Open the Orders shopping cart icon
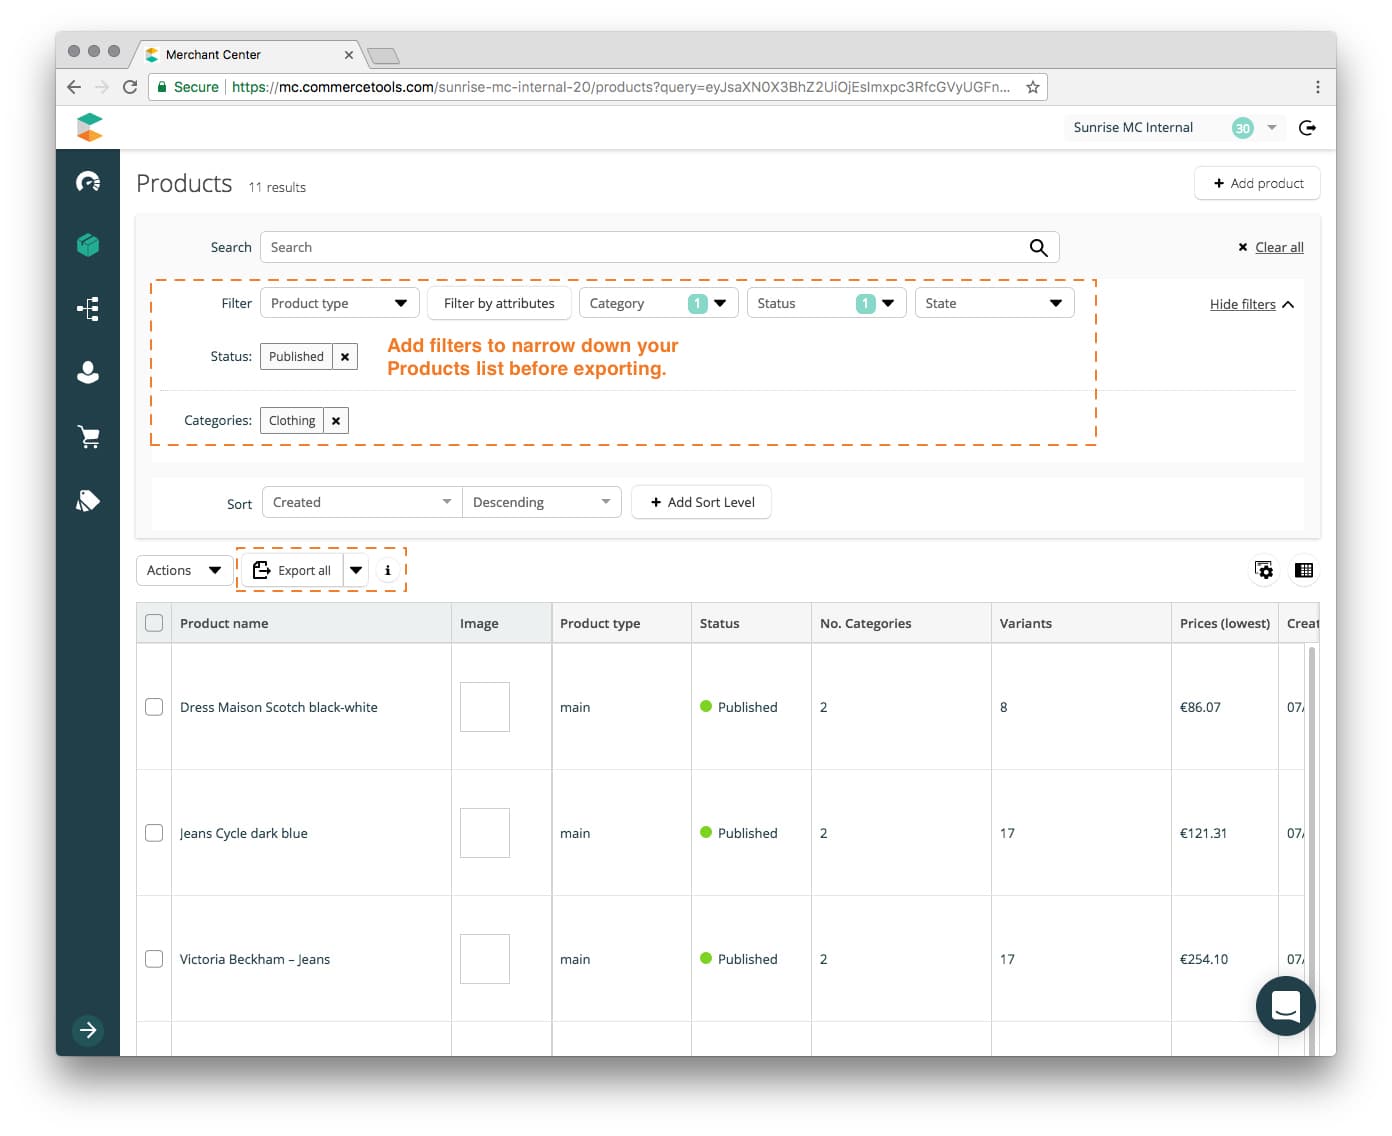 pos(88,436)
